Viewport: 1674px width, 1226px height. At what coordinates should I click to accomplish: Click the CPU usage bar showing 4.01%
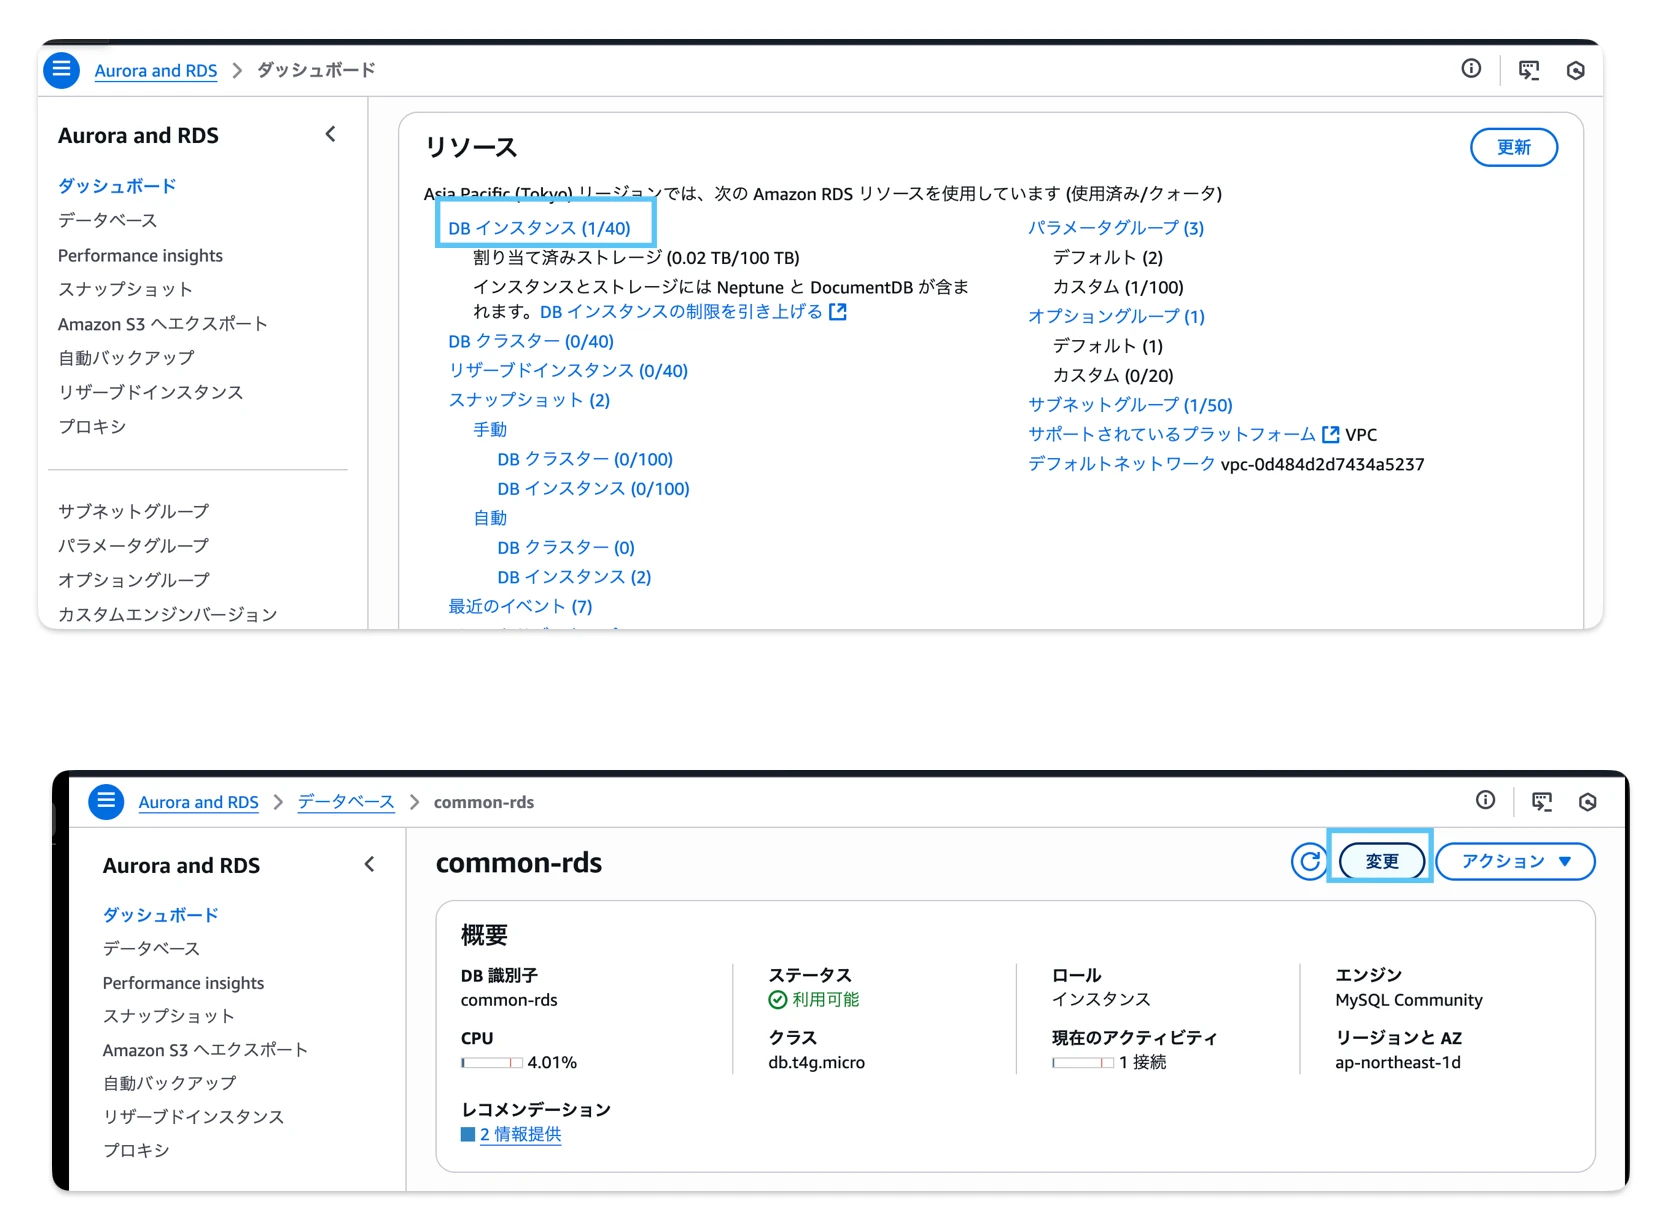[x=491, y=1063]
